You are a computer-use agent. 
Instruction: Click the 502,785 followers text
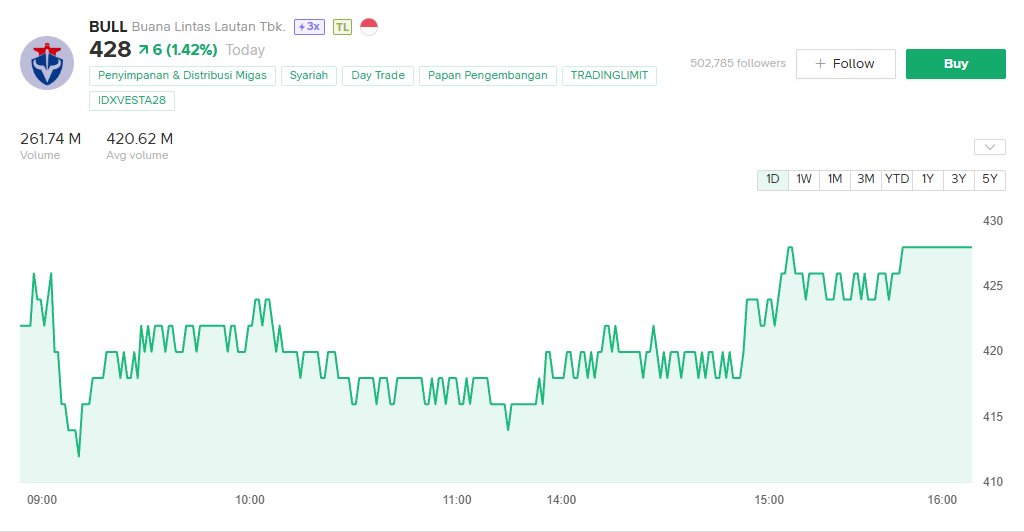coord(738,63)
